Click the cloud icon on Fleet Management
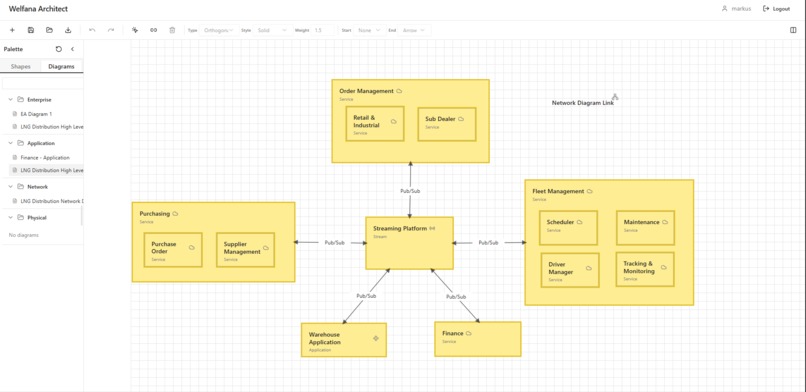This screenshot has height=392, width=806. pyautogui.click(x=590, y=191)
